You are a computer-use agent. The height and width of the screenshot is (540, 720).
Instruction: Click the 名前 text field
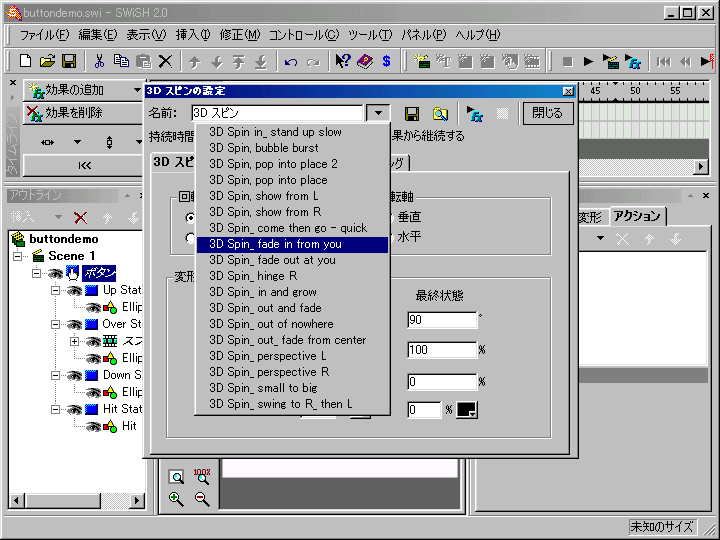(278, 113)
